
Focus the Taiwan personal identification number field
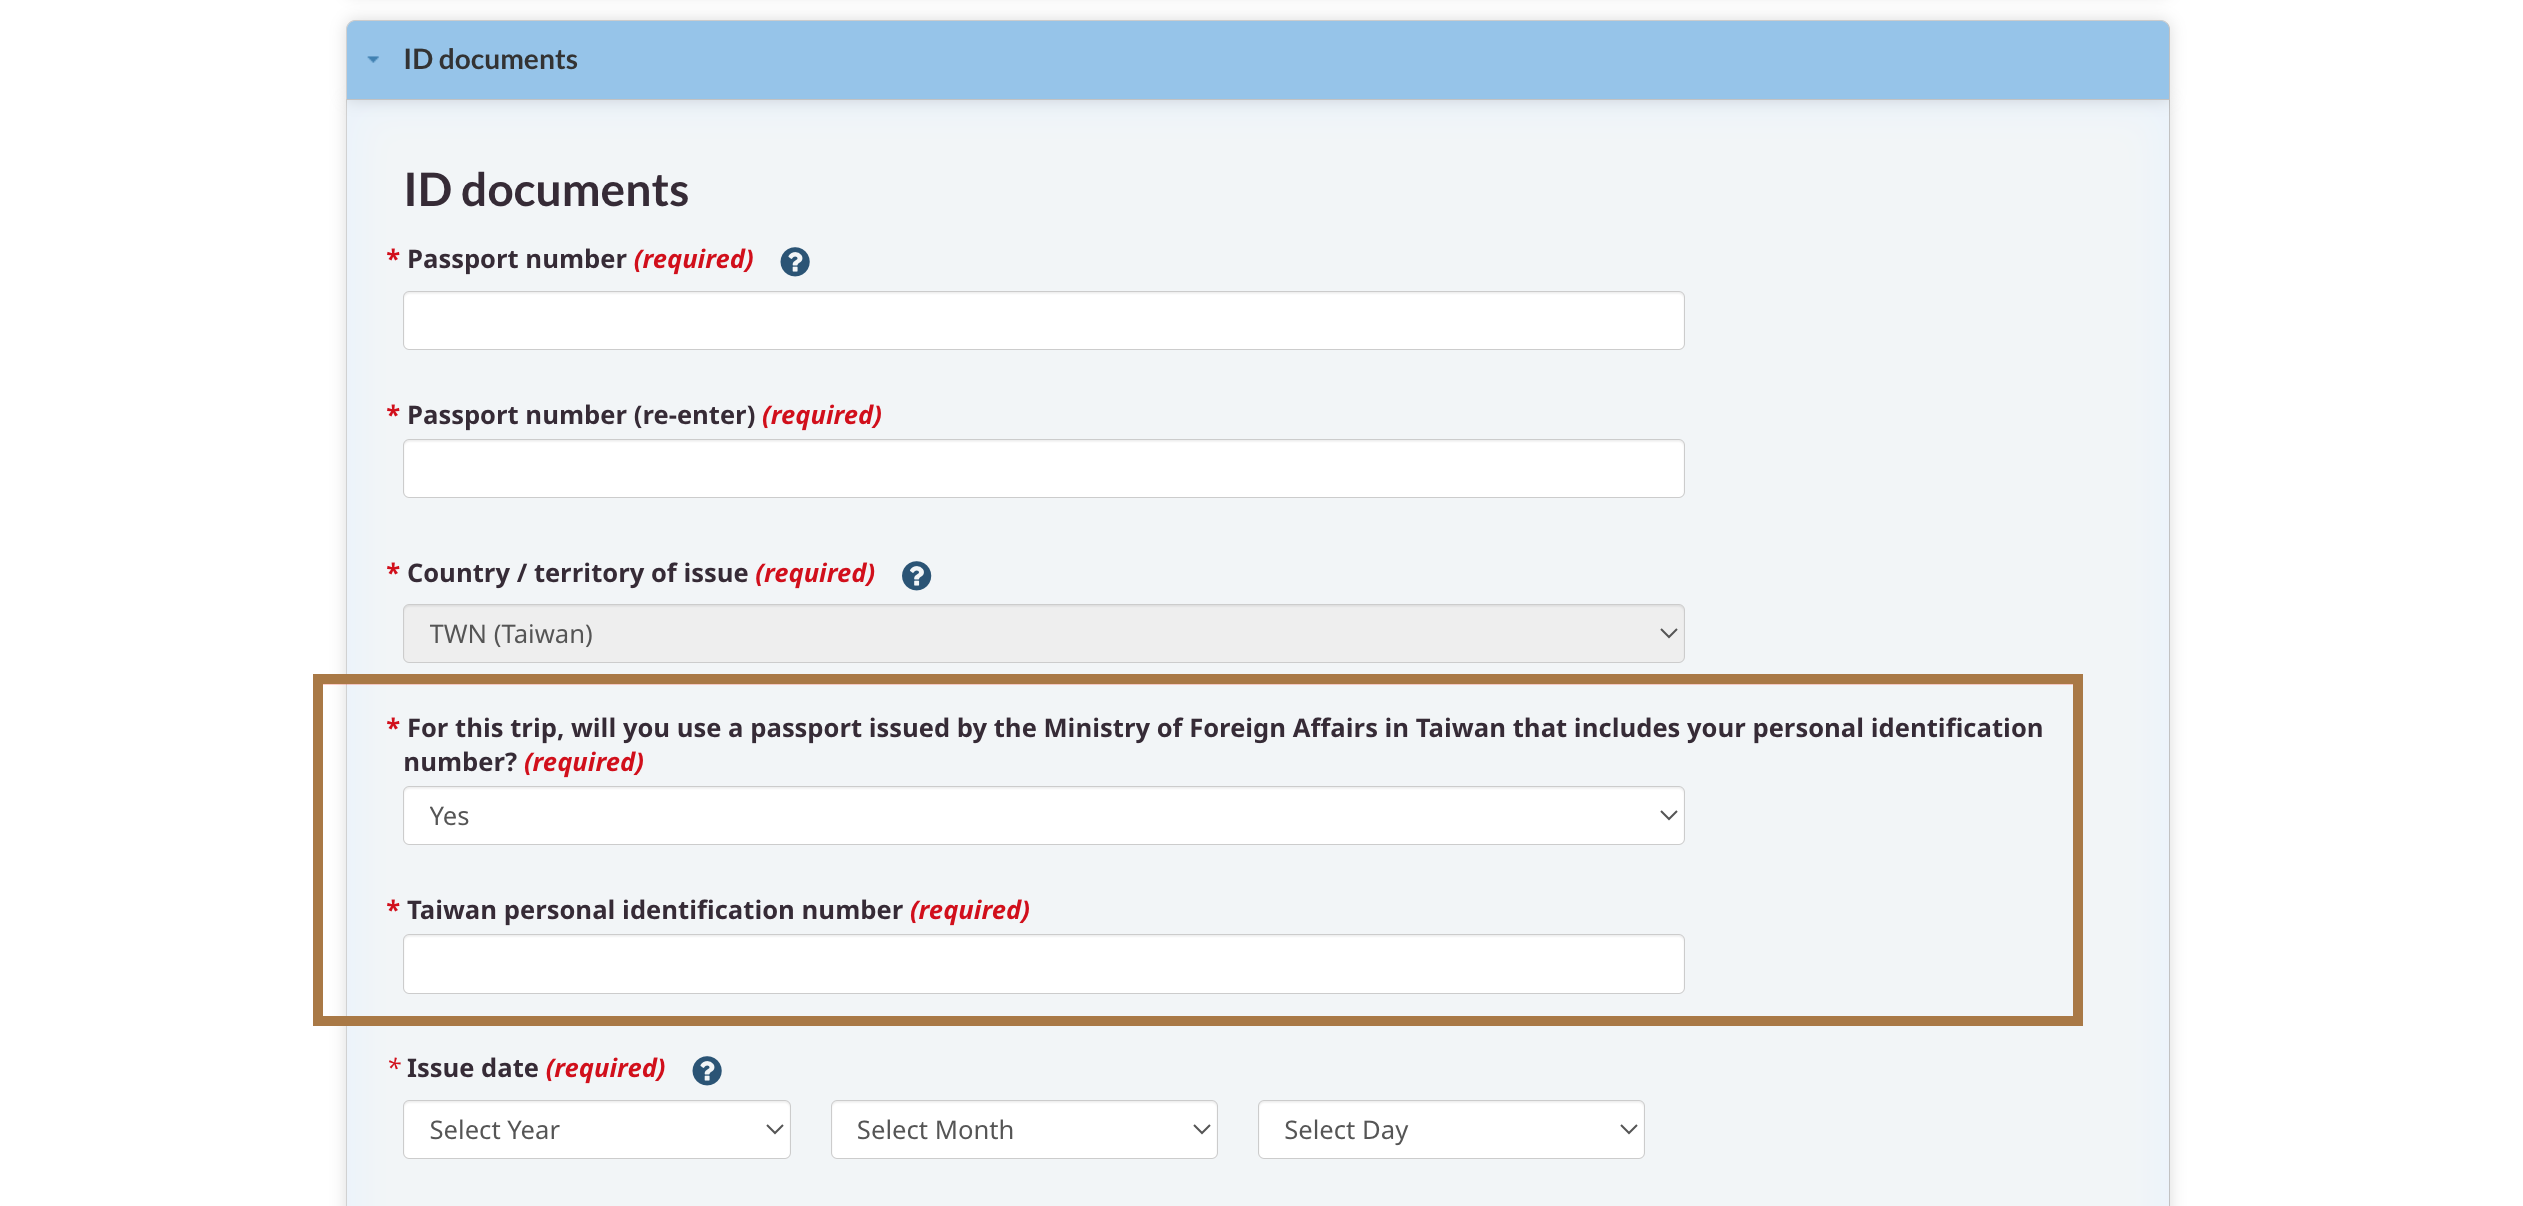point(1043,964)
